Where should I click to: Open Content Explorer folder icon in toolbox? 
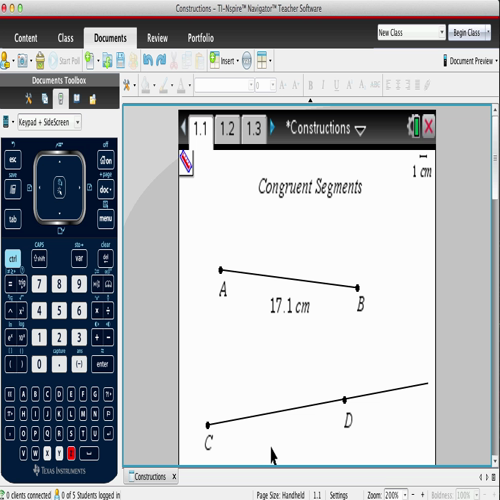pyautogui.click(x=93, y=99)
